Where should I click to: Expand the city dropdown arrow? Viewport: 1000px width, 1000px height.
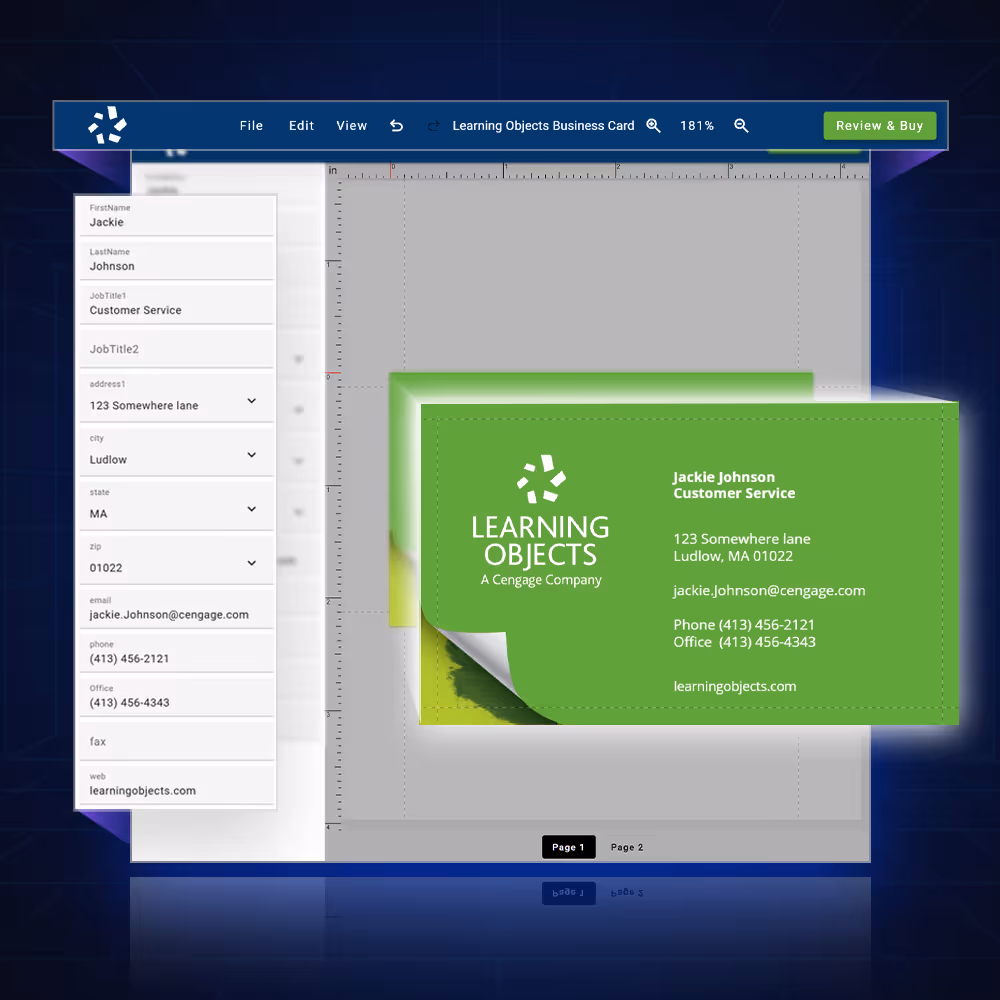coord(251,455)
